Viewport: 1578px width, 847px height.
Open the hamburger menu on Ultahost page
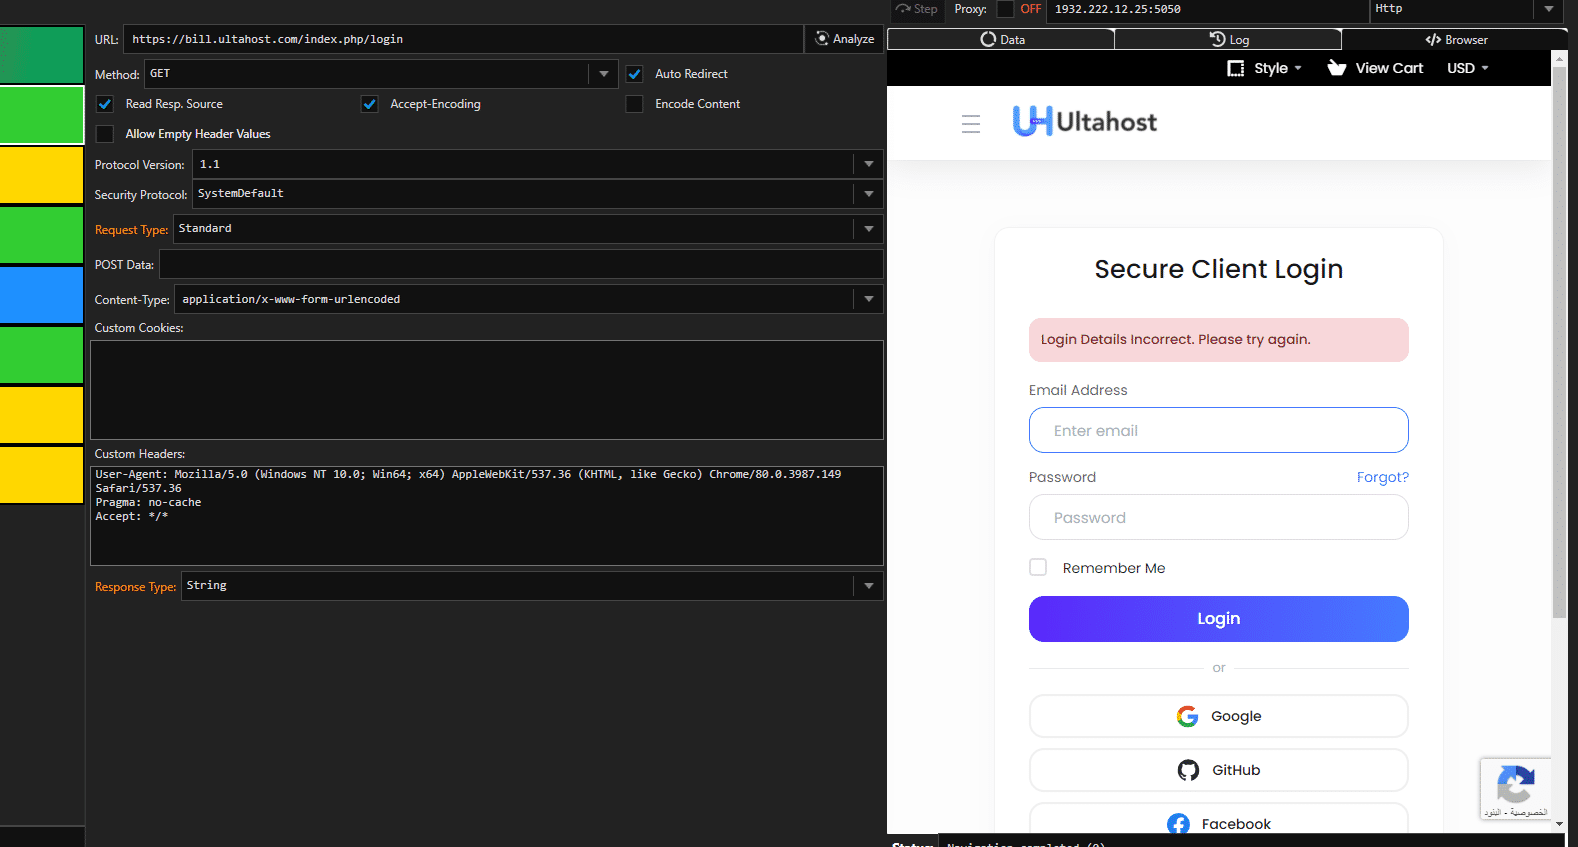(x=970, y=124)
